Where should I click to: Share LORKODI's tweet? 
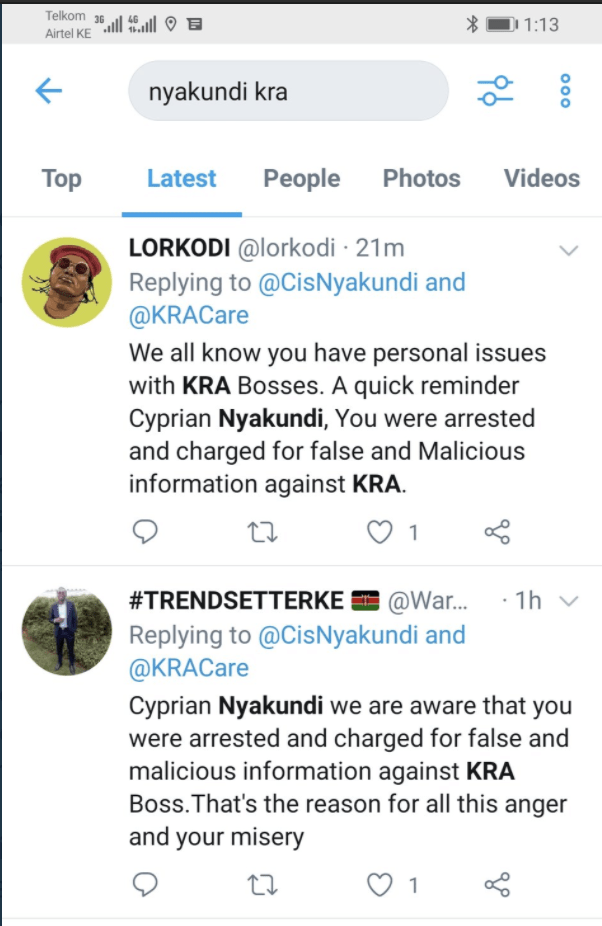pyautogui.click(x=497, y=532)
